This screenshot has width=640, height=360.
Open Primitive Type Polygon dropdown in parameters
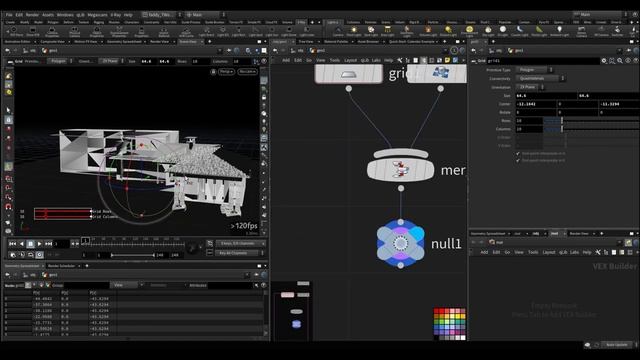[534, 70]
